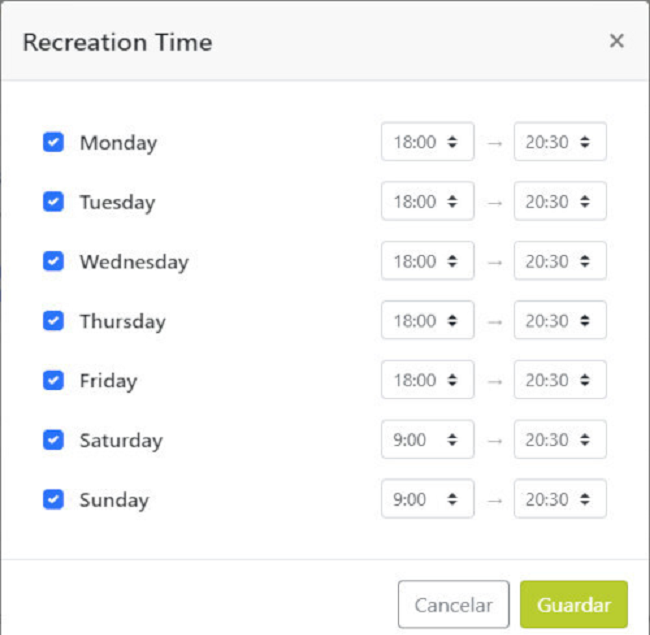
Task: Open Monday end time dropdown
Action: (x=560, y=142)
